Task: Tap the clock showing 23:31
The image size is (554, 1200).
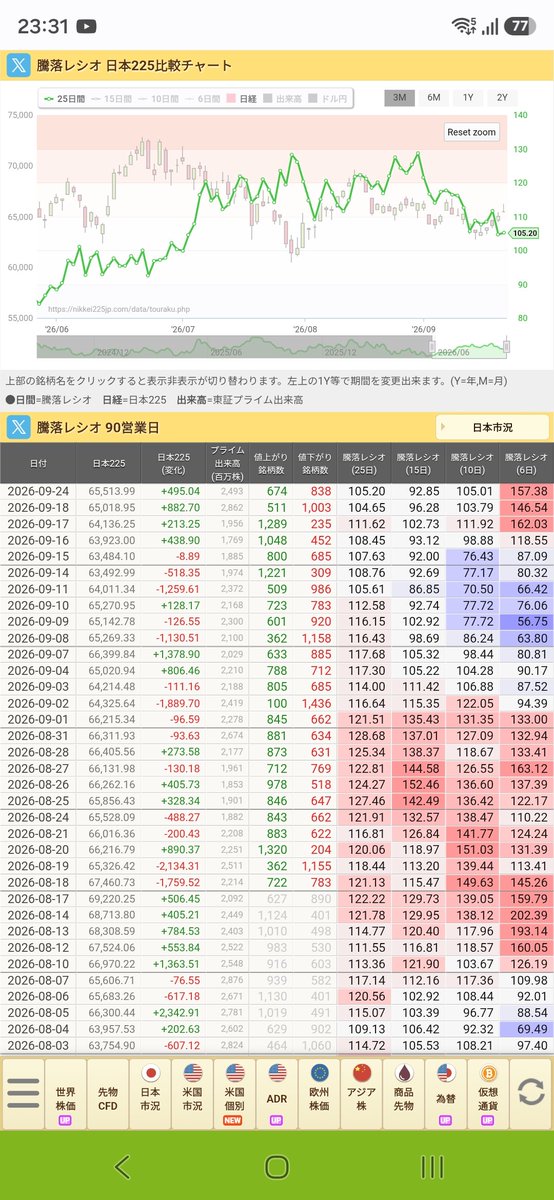Action: [x=42, y=26]
